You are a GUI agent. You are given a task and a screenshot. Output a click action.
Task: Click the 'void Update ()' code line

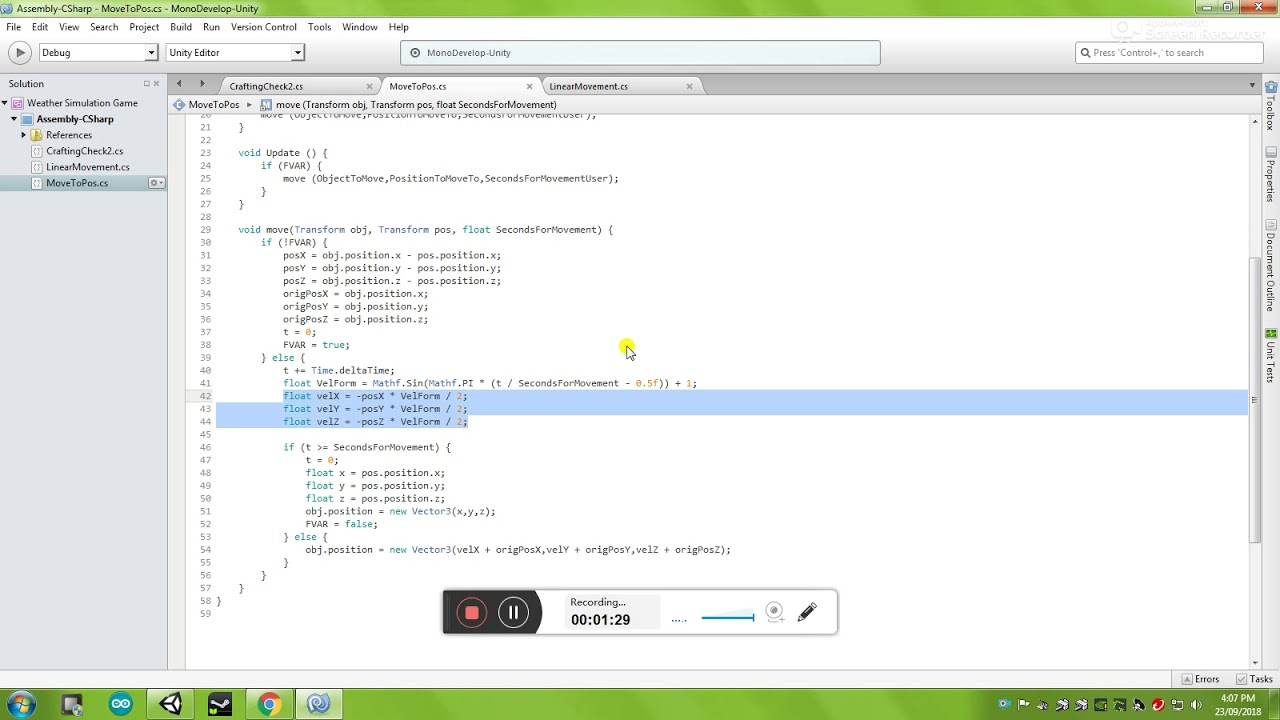click(x=282, y=153)
